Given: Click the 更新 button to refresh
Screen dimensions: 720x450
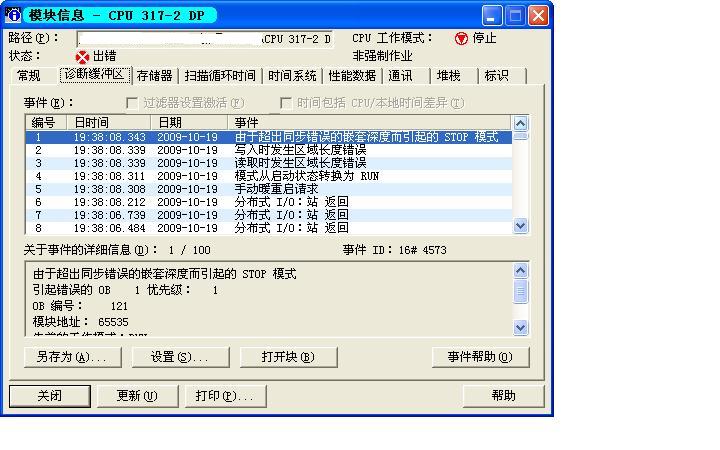Looking at the screenshot, I should coord(137,395).
